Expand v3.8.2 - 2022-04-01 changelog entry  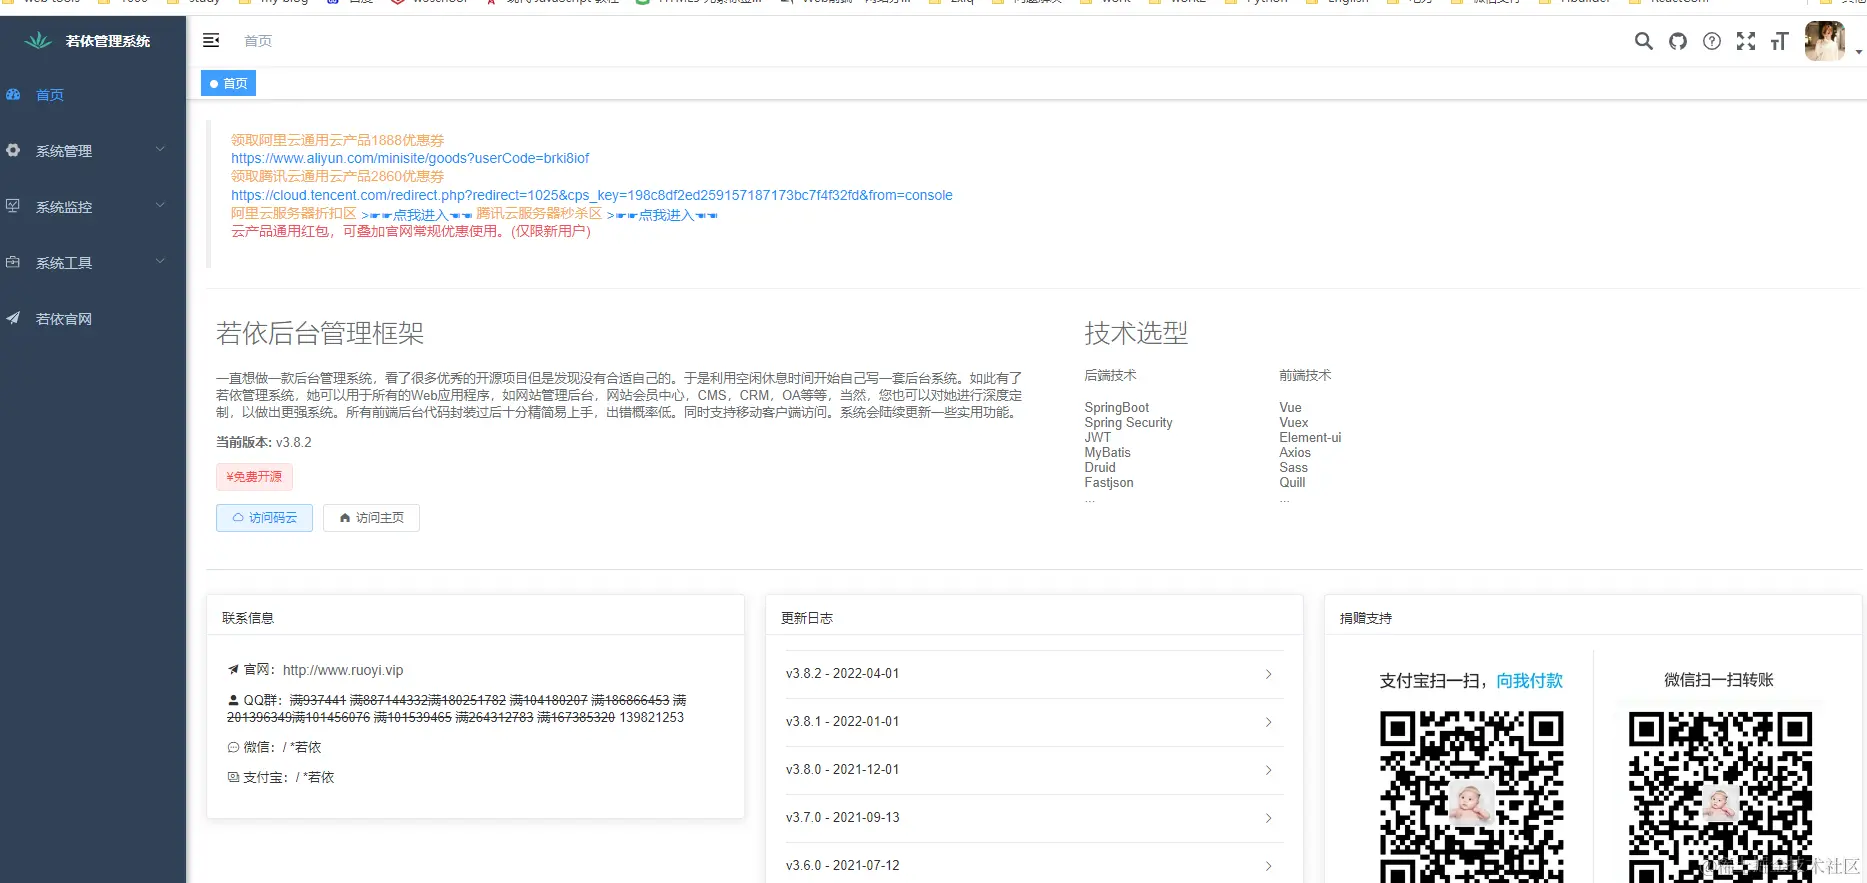coord(1034,674)
